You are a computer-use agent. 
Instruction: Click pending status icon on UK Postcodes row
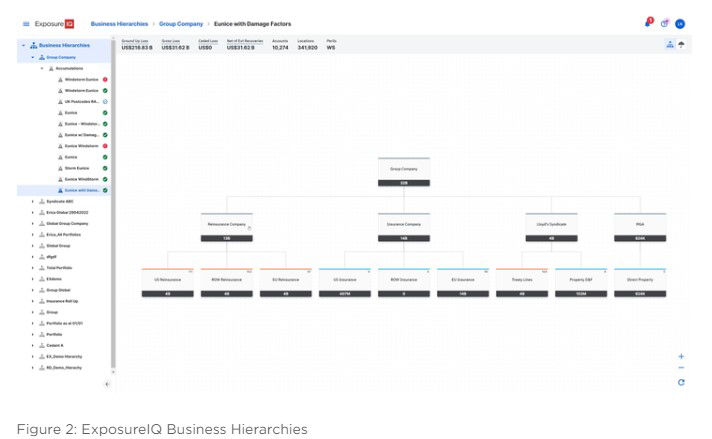click(x=105, y=102)
